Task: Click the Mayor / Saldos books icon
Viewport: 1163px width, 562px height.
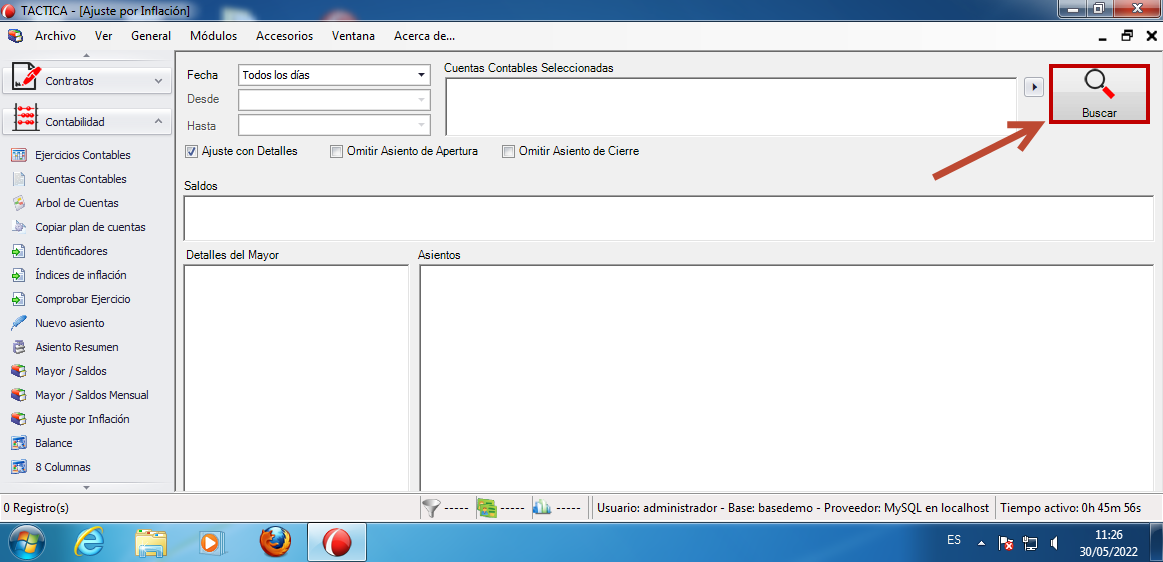Action: coord(19,371)
